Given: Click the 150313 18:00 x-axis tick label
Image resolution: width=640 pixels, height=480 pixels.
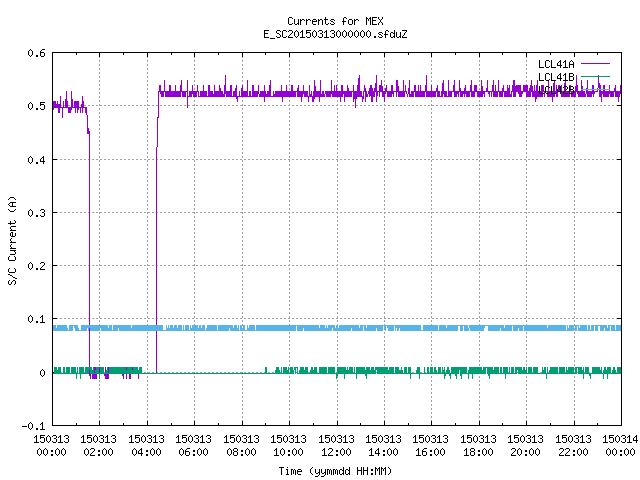Looking at the screenshot, I should click(478, 446).
